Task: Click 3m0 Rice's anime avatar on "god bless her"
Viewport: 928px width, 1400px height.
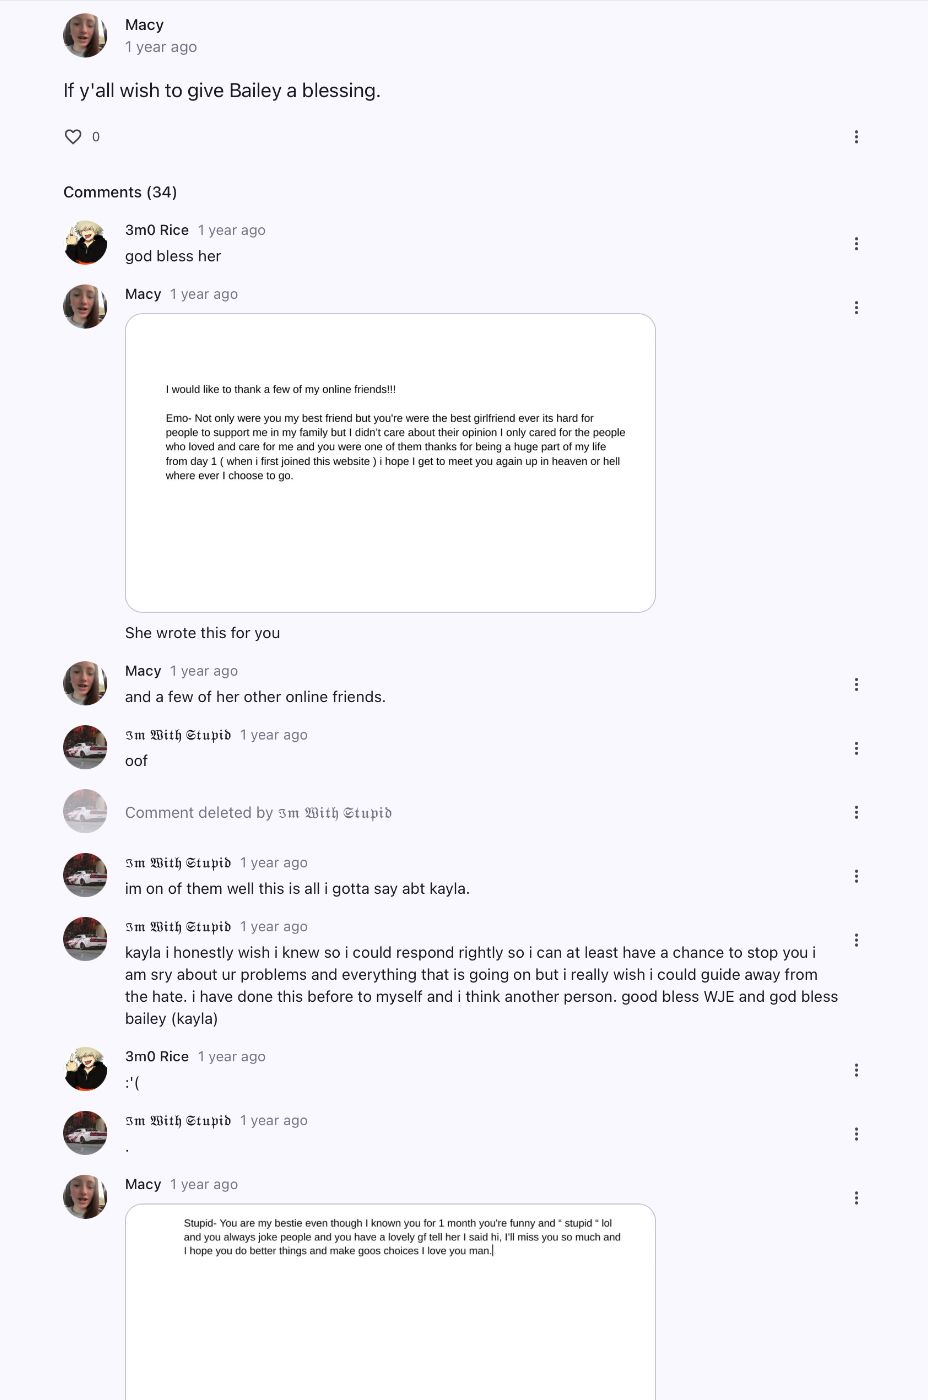Action: pyautogui.click(x=85, y=243)
